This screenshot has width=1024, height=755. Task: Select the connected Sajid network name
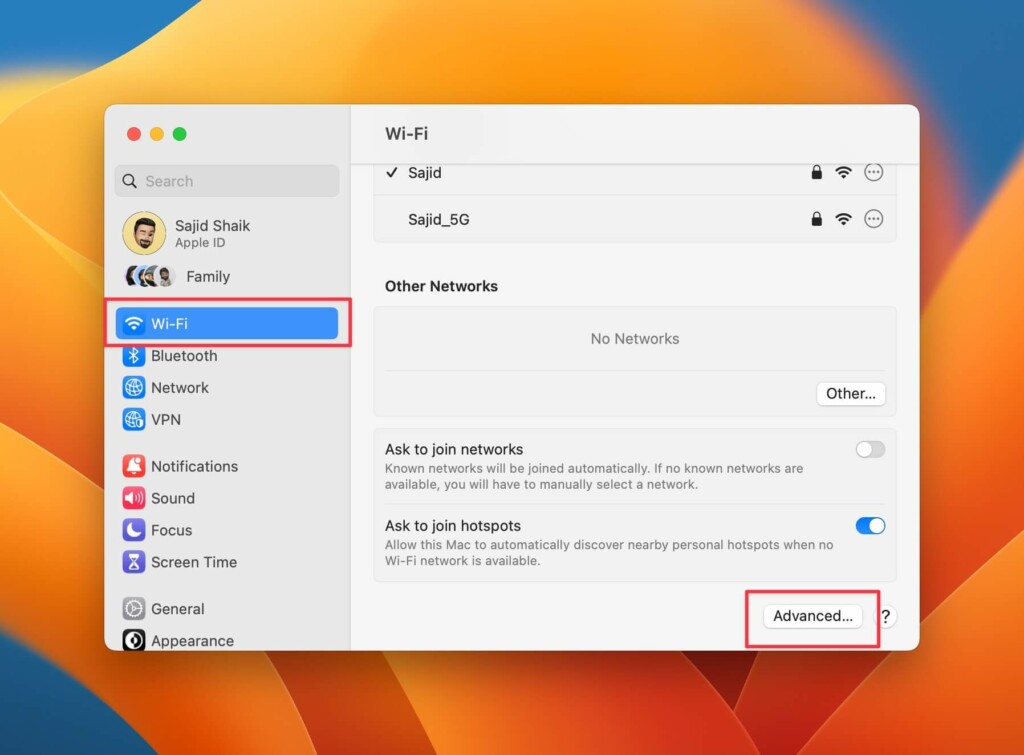424,172
